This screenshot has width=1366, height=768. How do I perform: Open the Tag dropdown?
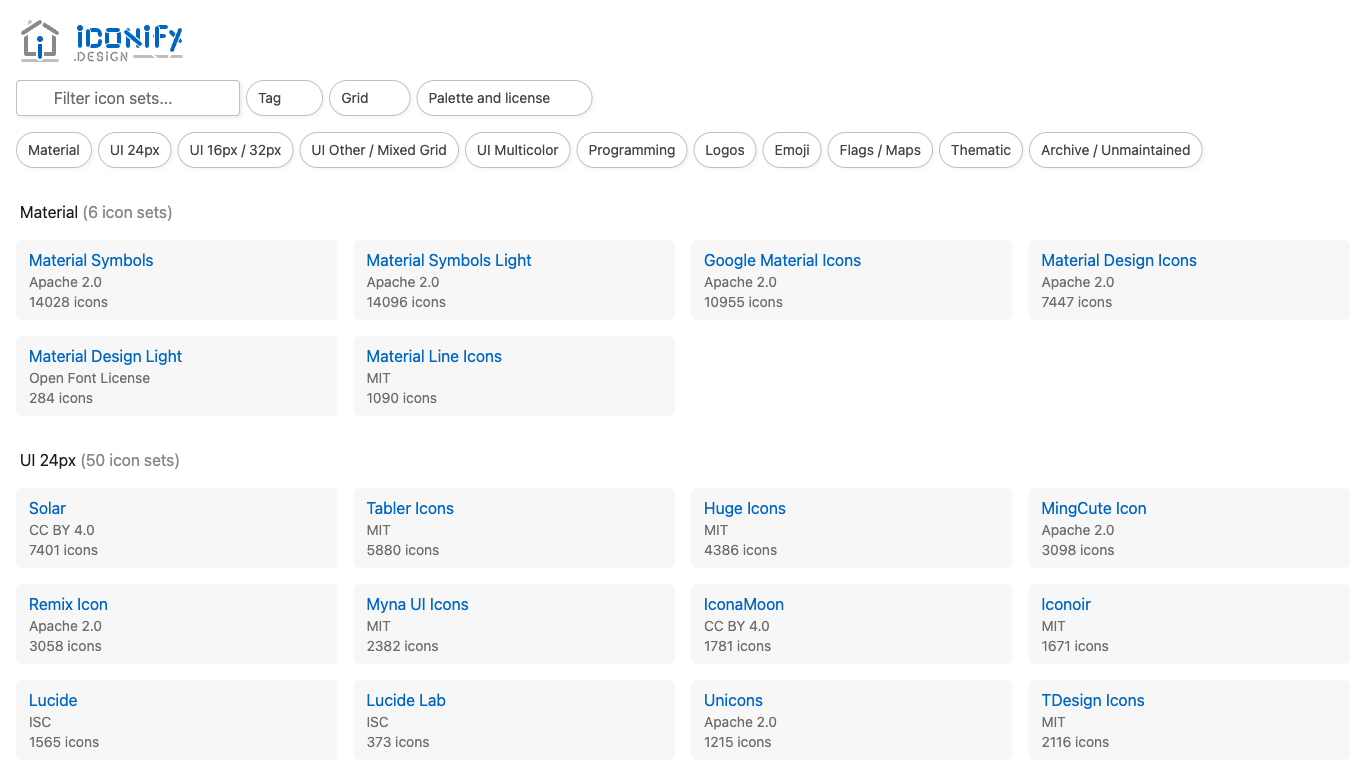284,98
